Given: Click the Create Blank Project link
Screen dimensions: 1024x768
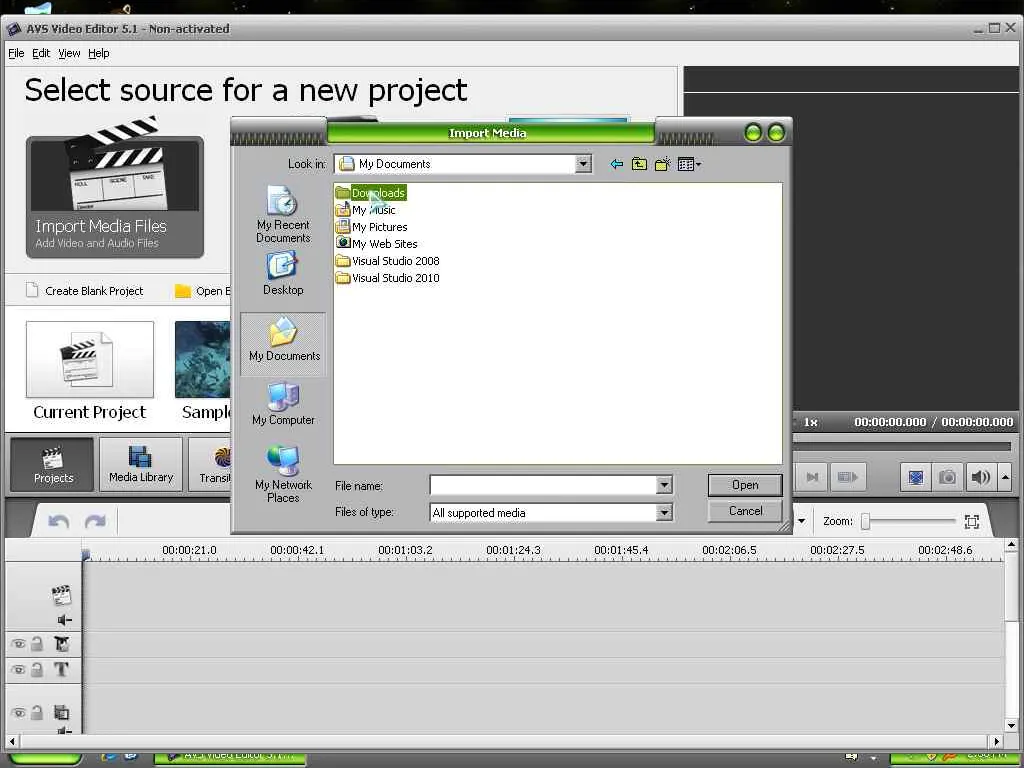Looking at the screenshot, I should coord(85,291).
